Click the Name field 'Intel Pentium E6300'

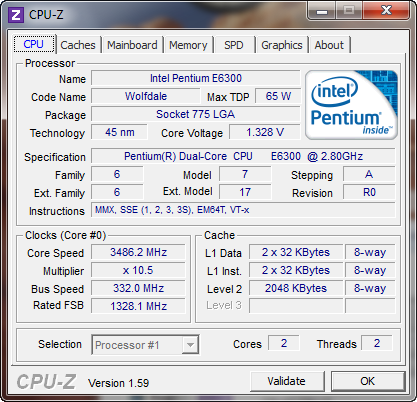[x=196, y=78]
